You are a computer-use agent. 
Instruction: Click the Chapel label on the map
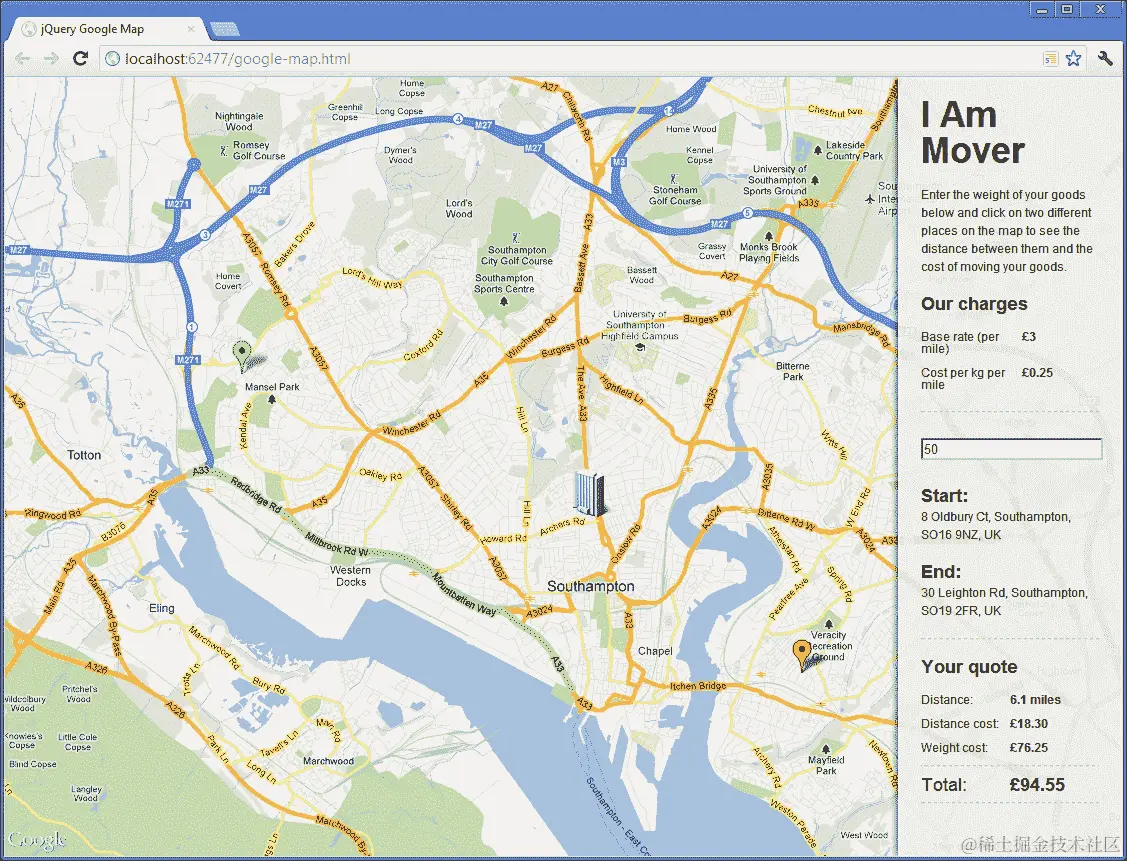[656, 651]
